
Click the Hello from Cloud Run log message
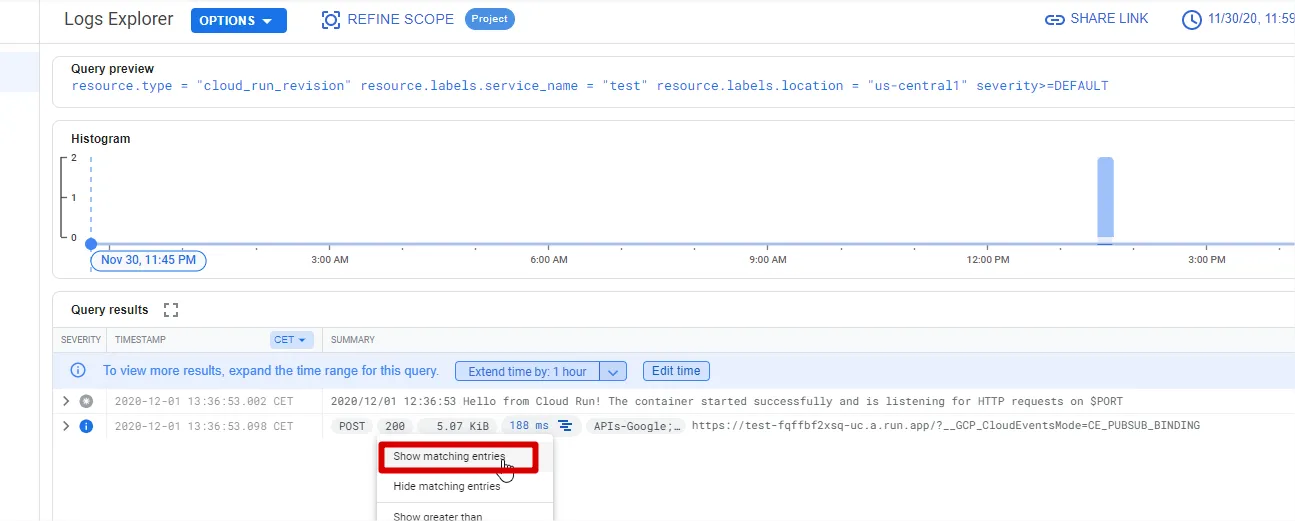[x=727, y=401]
